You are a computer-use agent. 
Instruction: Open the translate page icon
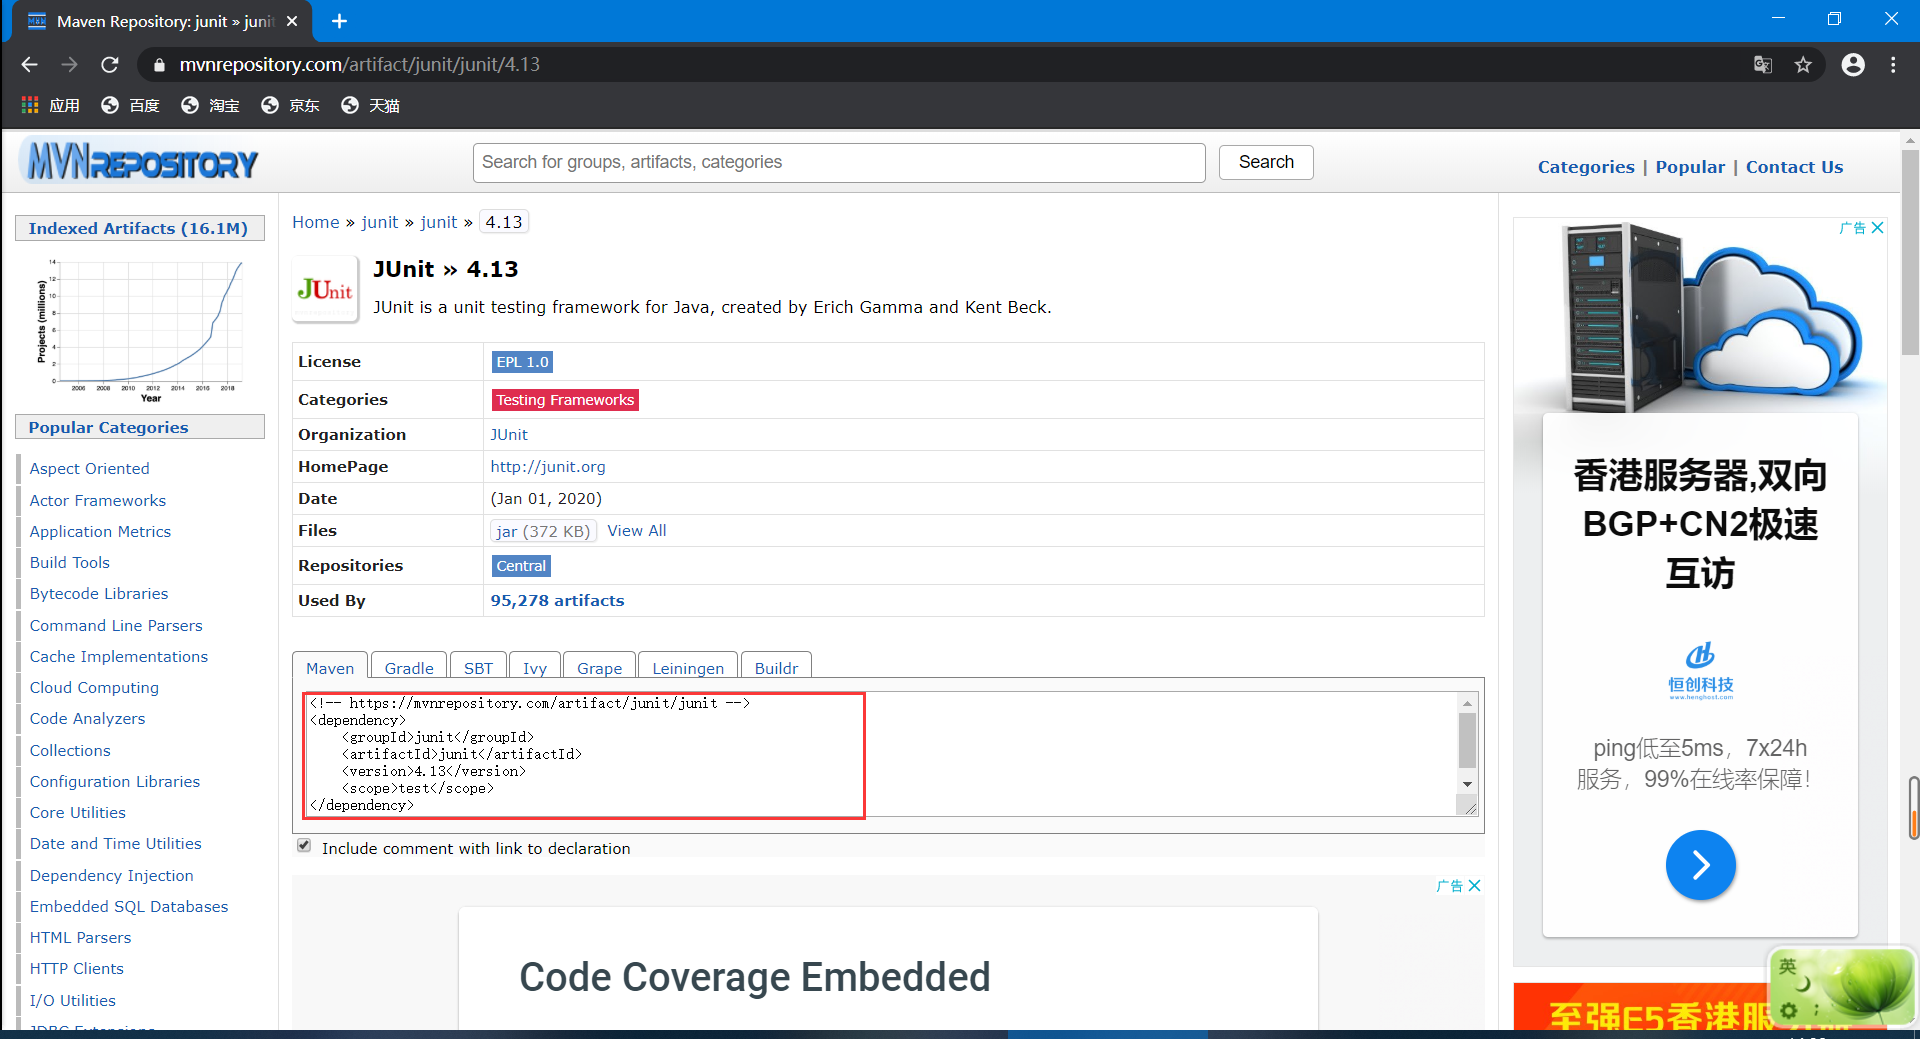[x=1763, y=65]
